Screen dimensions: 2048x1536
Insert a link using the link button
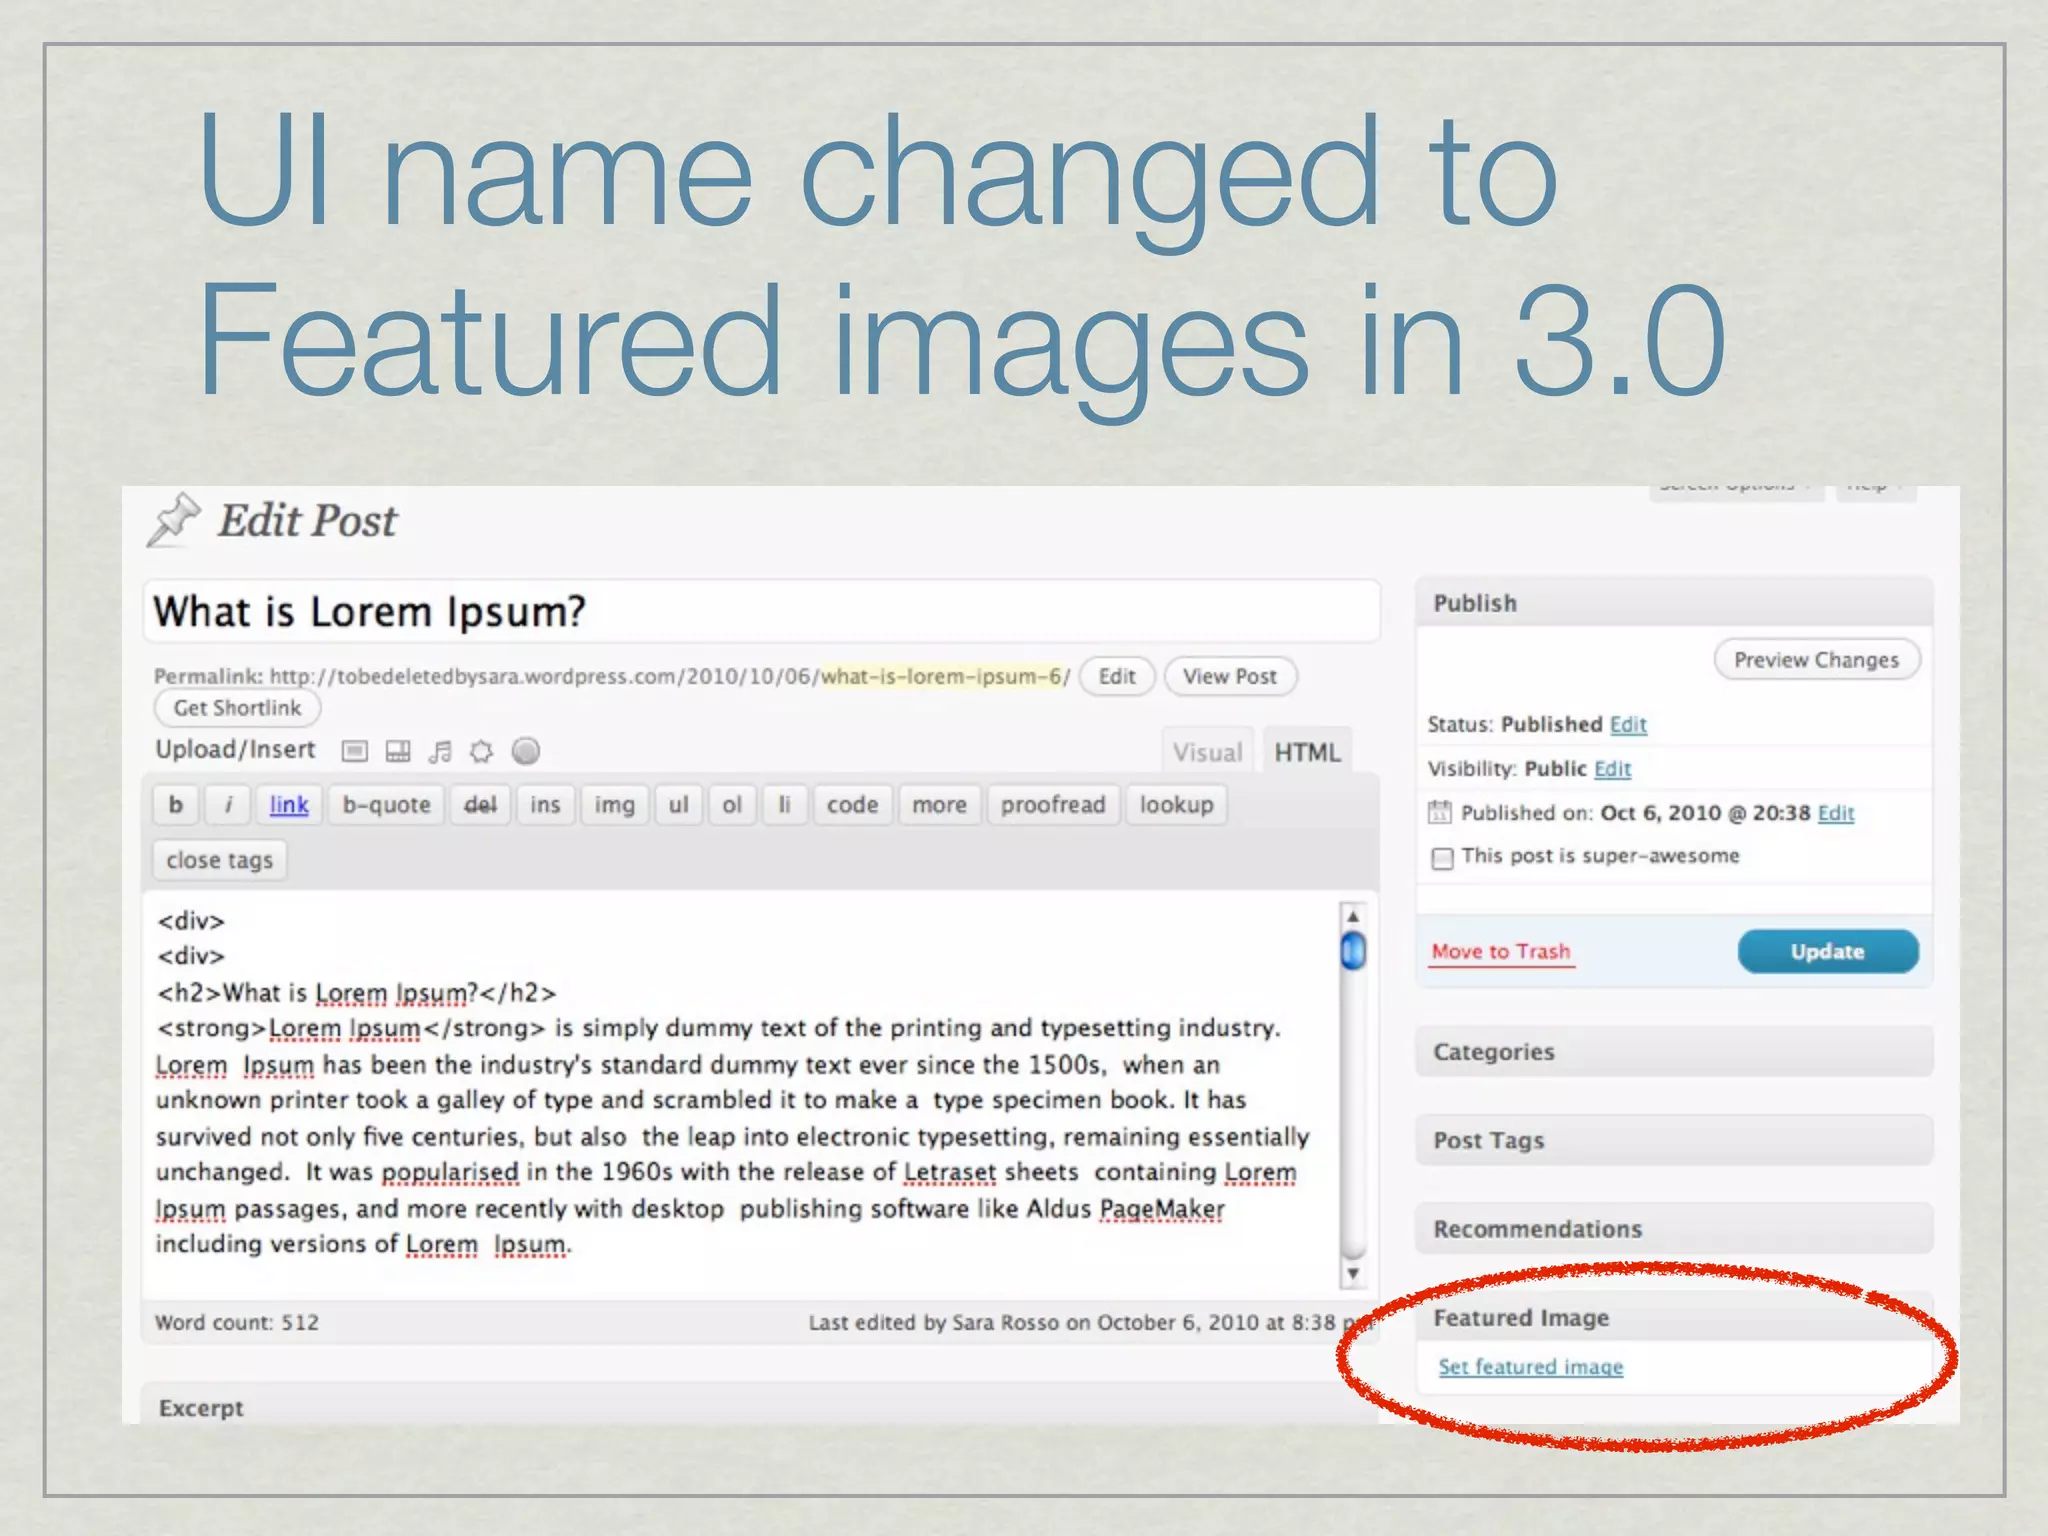point(289,805)
